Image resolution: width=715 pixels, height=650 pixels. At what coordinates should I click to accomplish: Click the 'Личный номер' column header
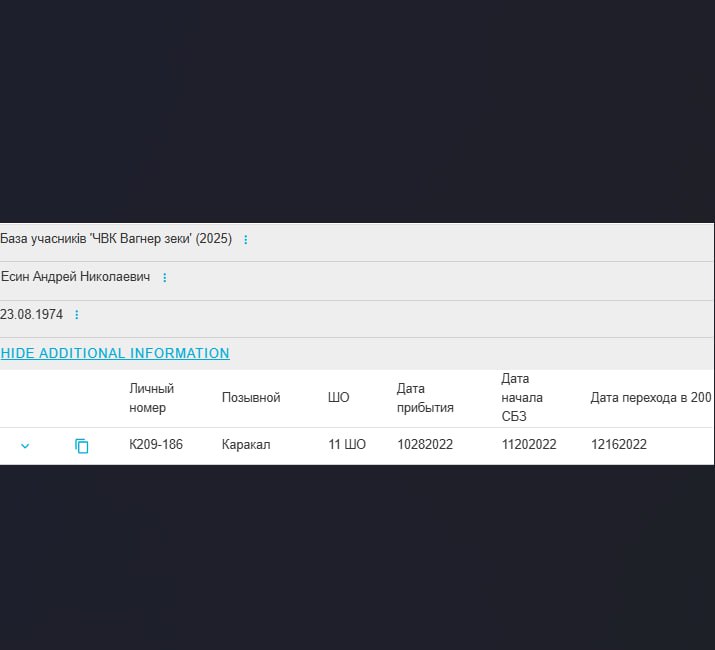[x=151, y=398]
